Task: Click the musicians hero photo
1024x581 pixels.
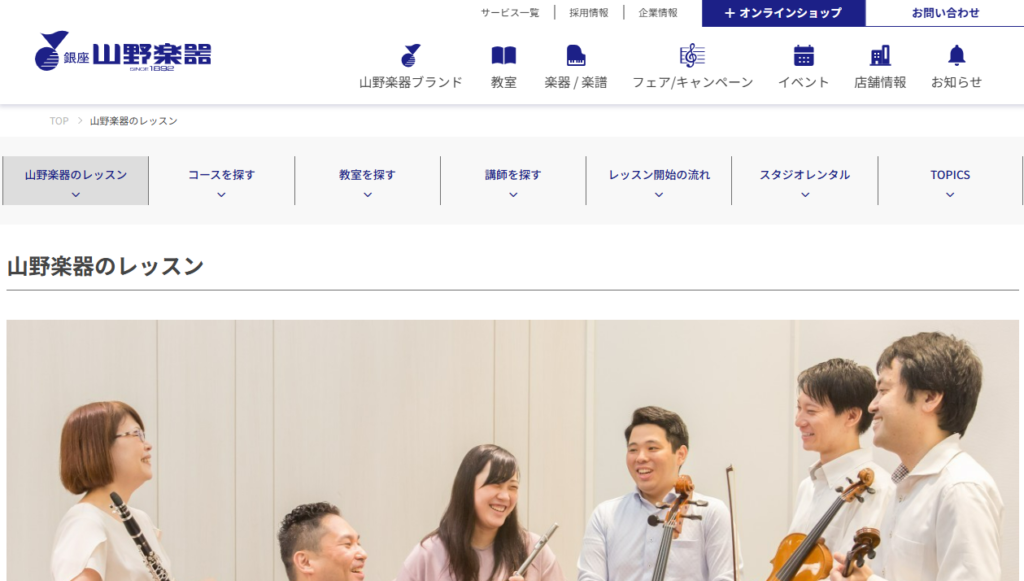Action: coord(513,450)
